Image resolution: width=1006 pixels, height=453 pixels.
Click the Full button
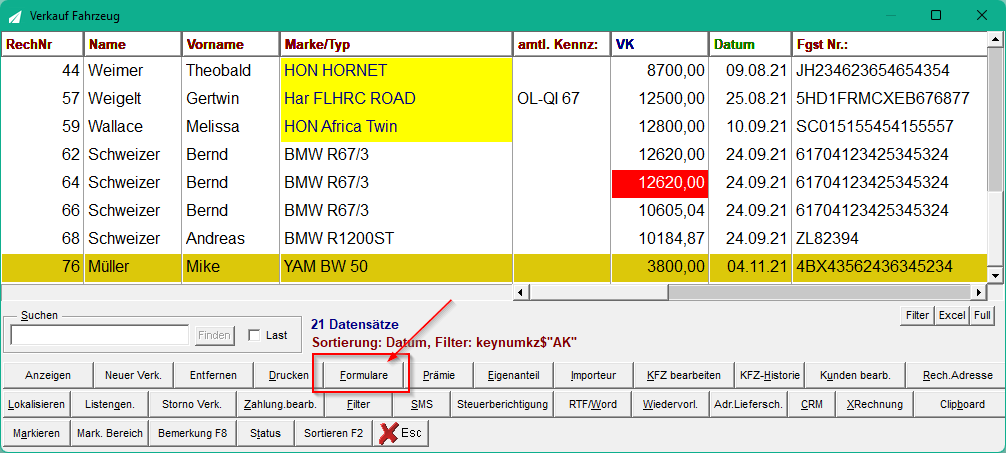coord(982,316)
